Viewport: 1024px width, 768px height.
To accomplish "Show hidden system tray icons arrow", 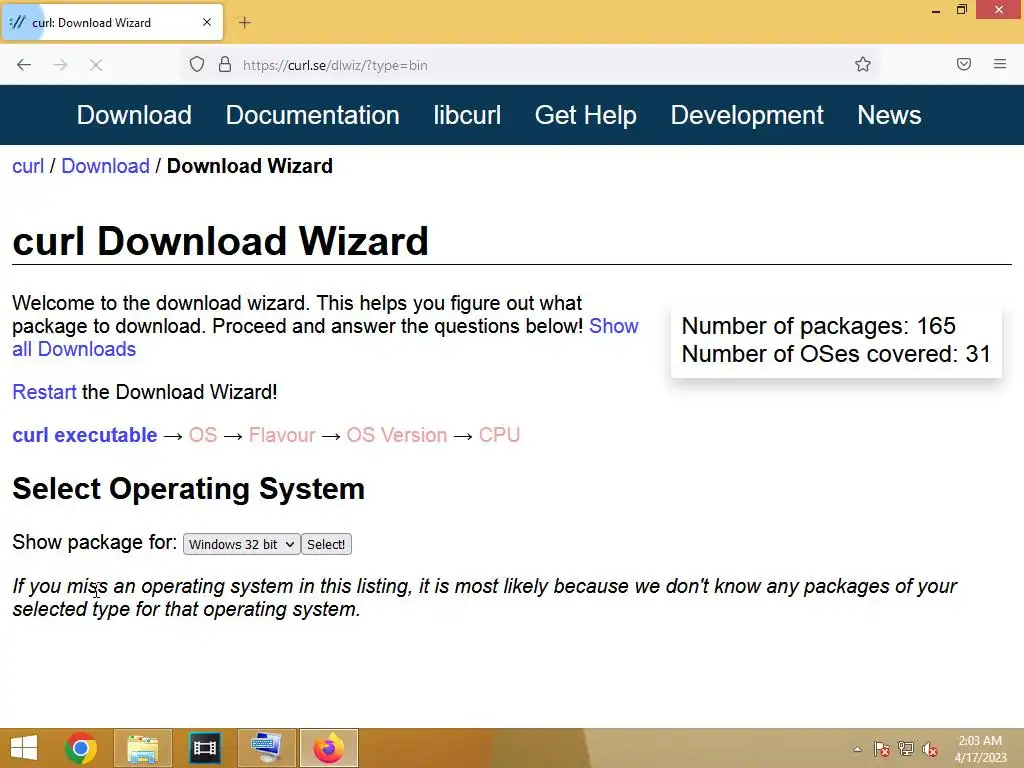I will tap(857, 749).
